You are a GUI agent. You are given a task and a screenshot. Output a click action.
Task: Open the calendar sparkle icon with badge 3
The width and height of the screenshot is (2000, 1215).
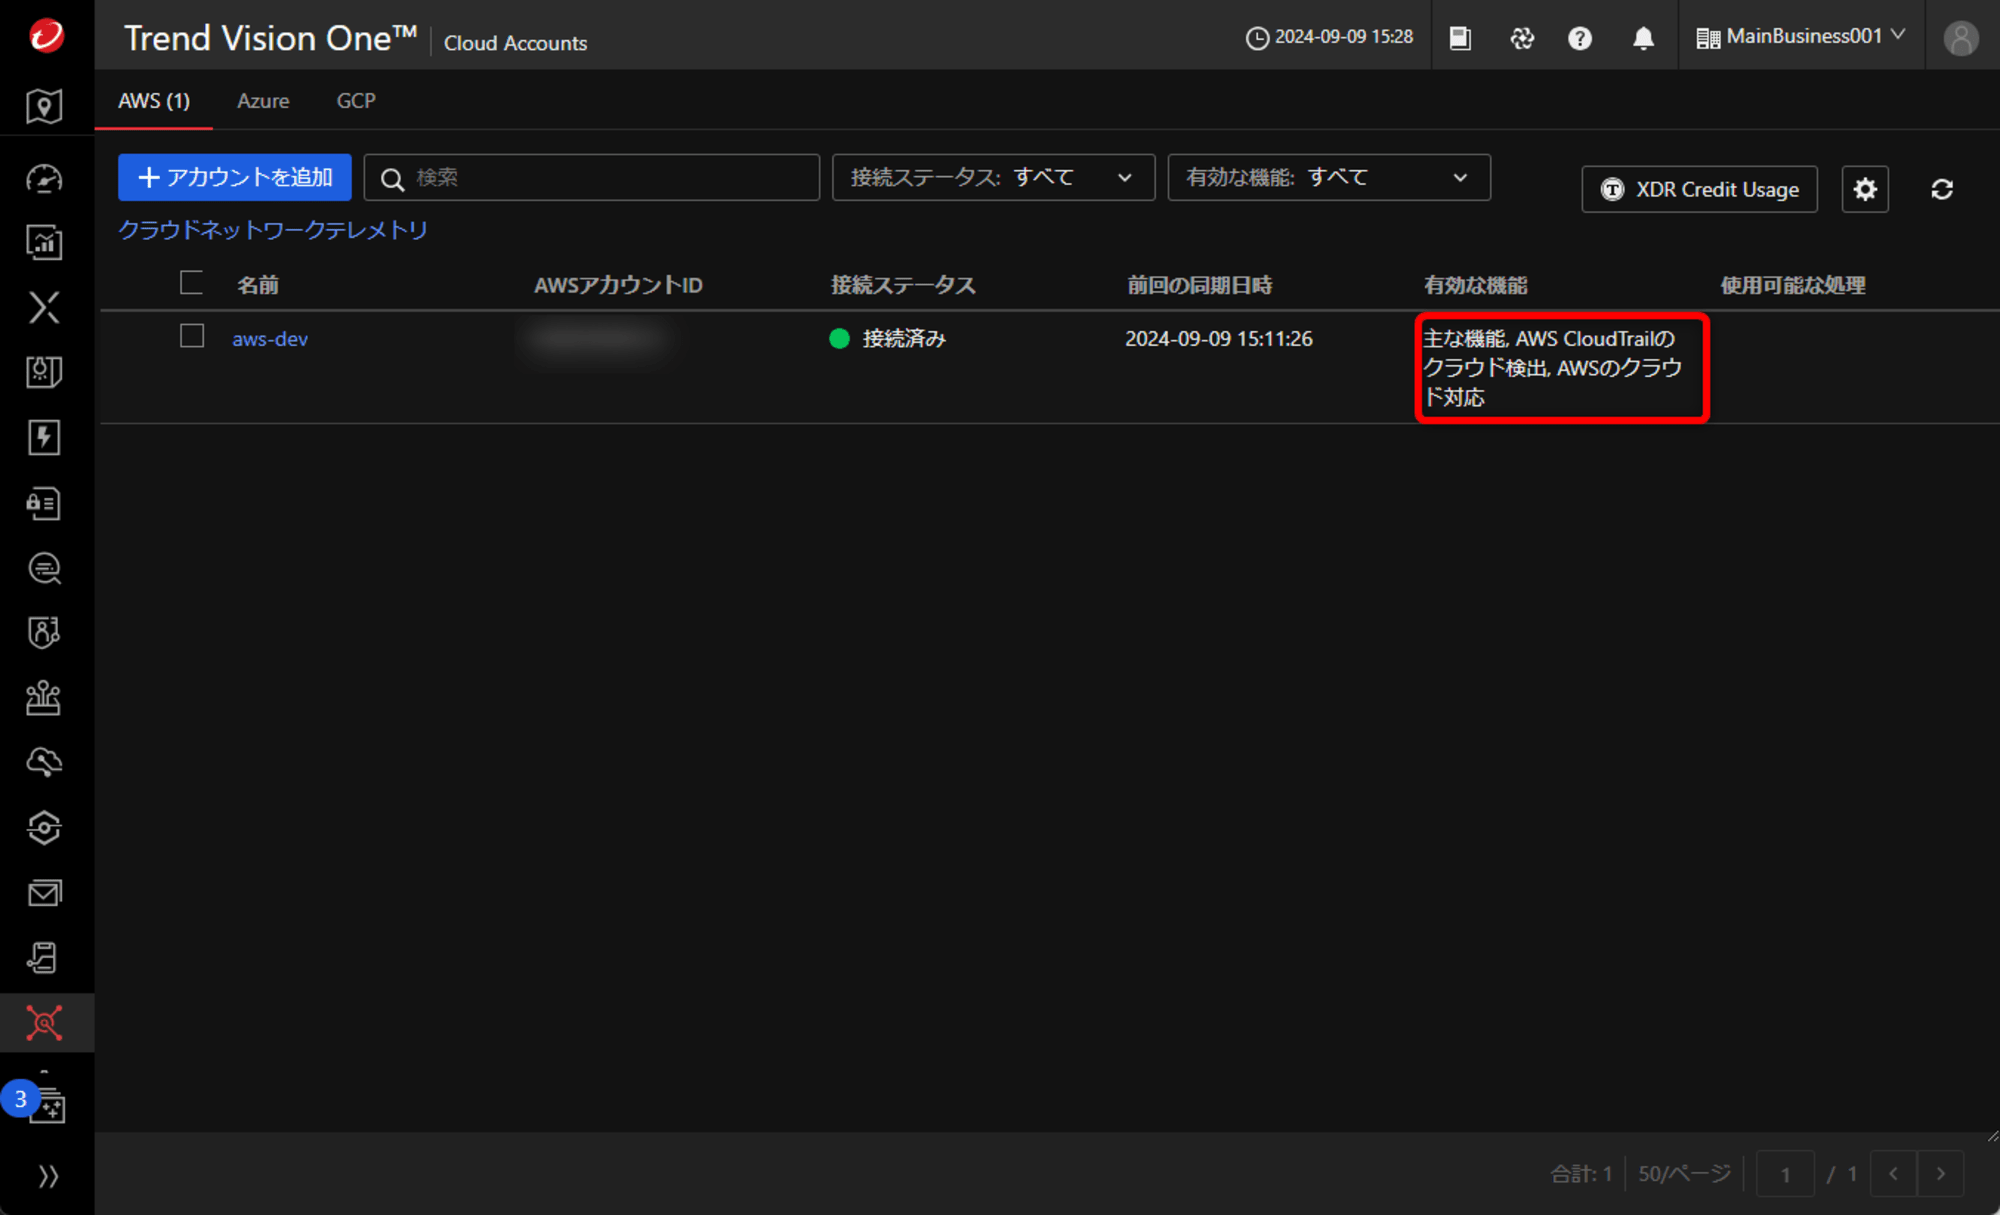point(46,1105)
